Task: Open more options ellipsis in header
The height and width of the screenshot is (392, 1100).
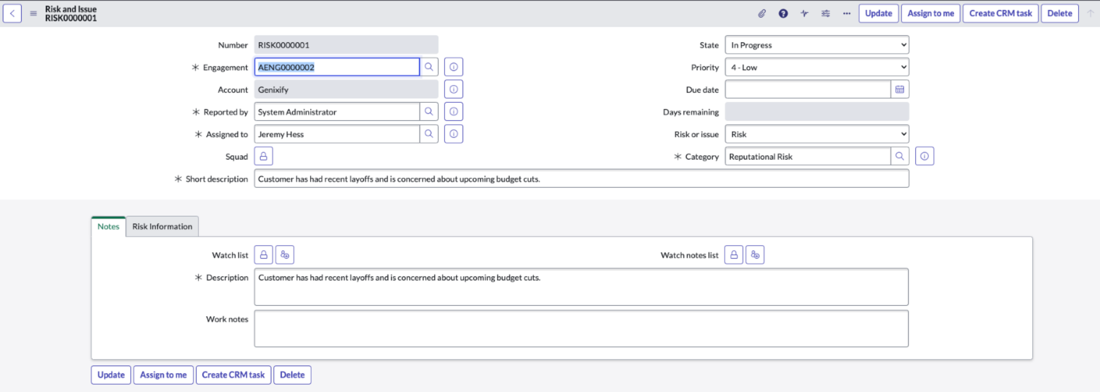Action: (x=846, y=13)
